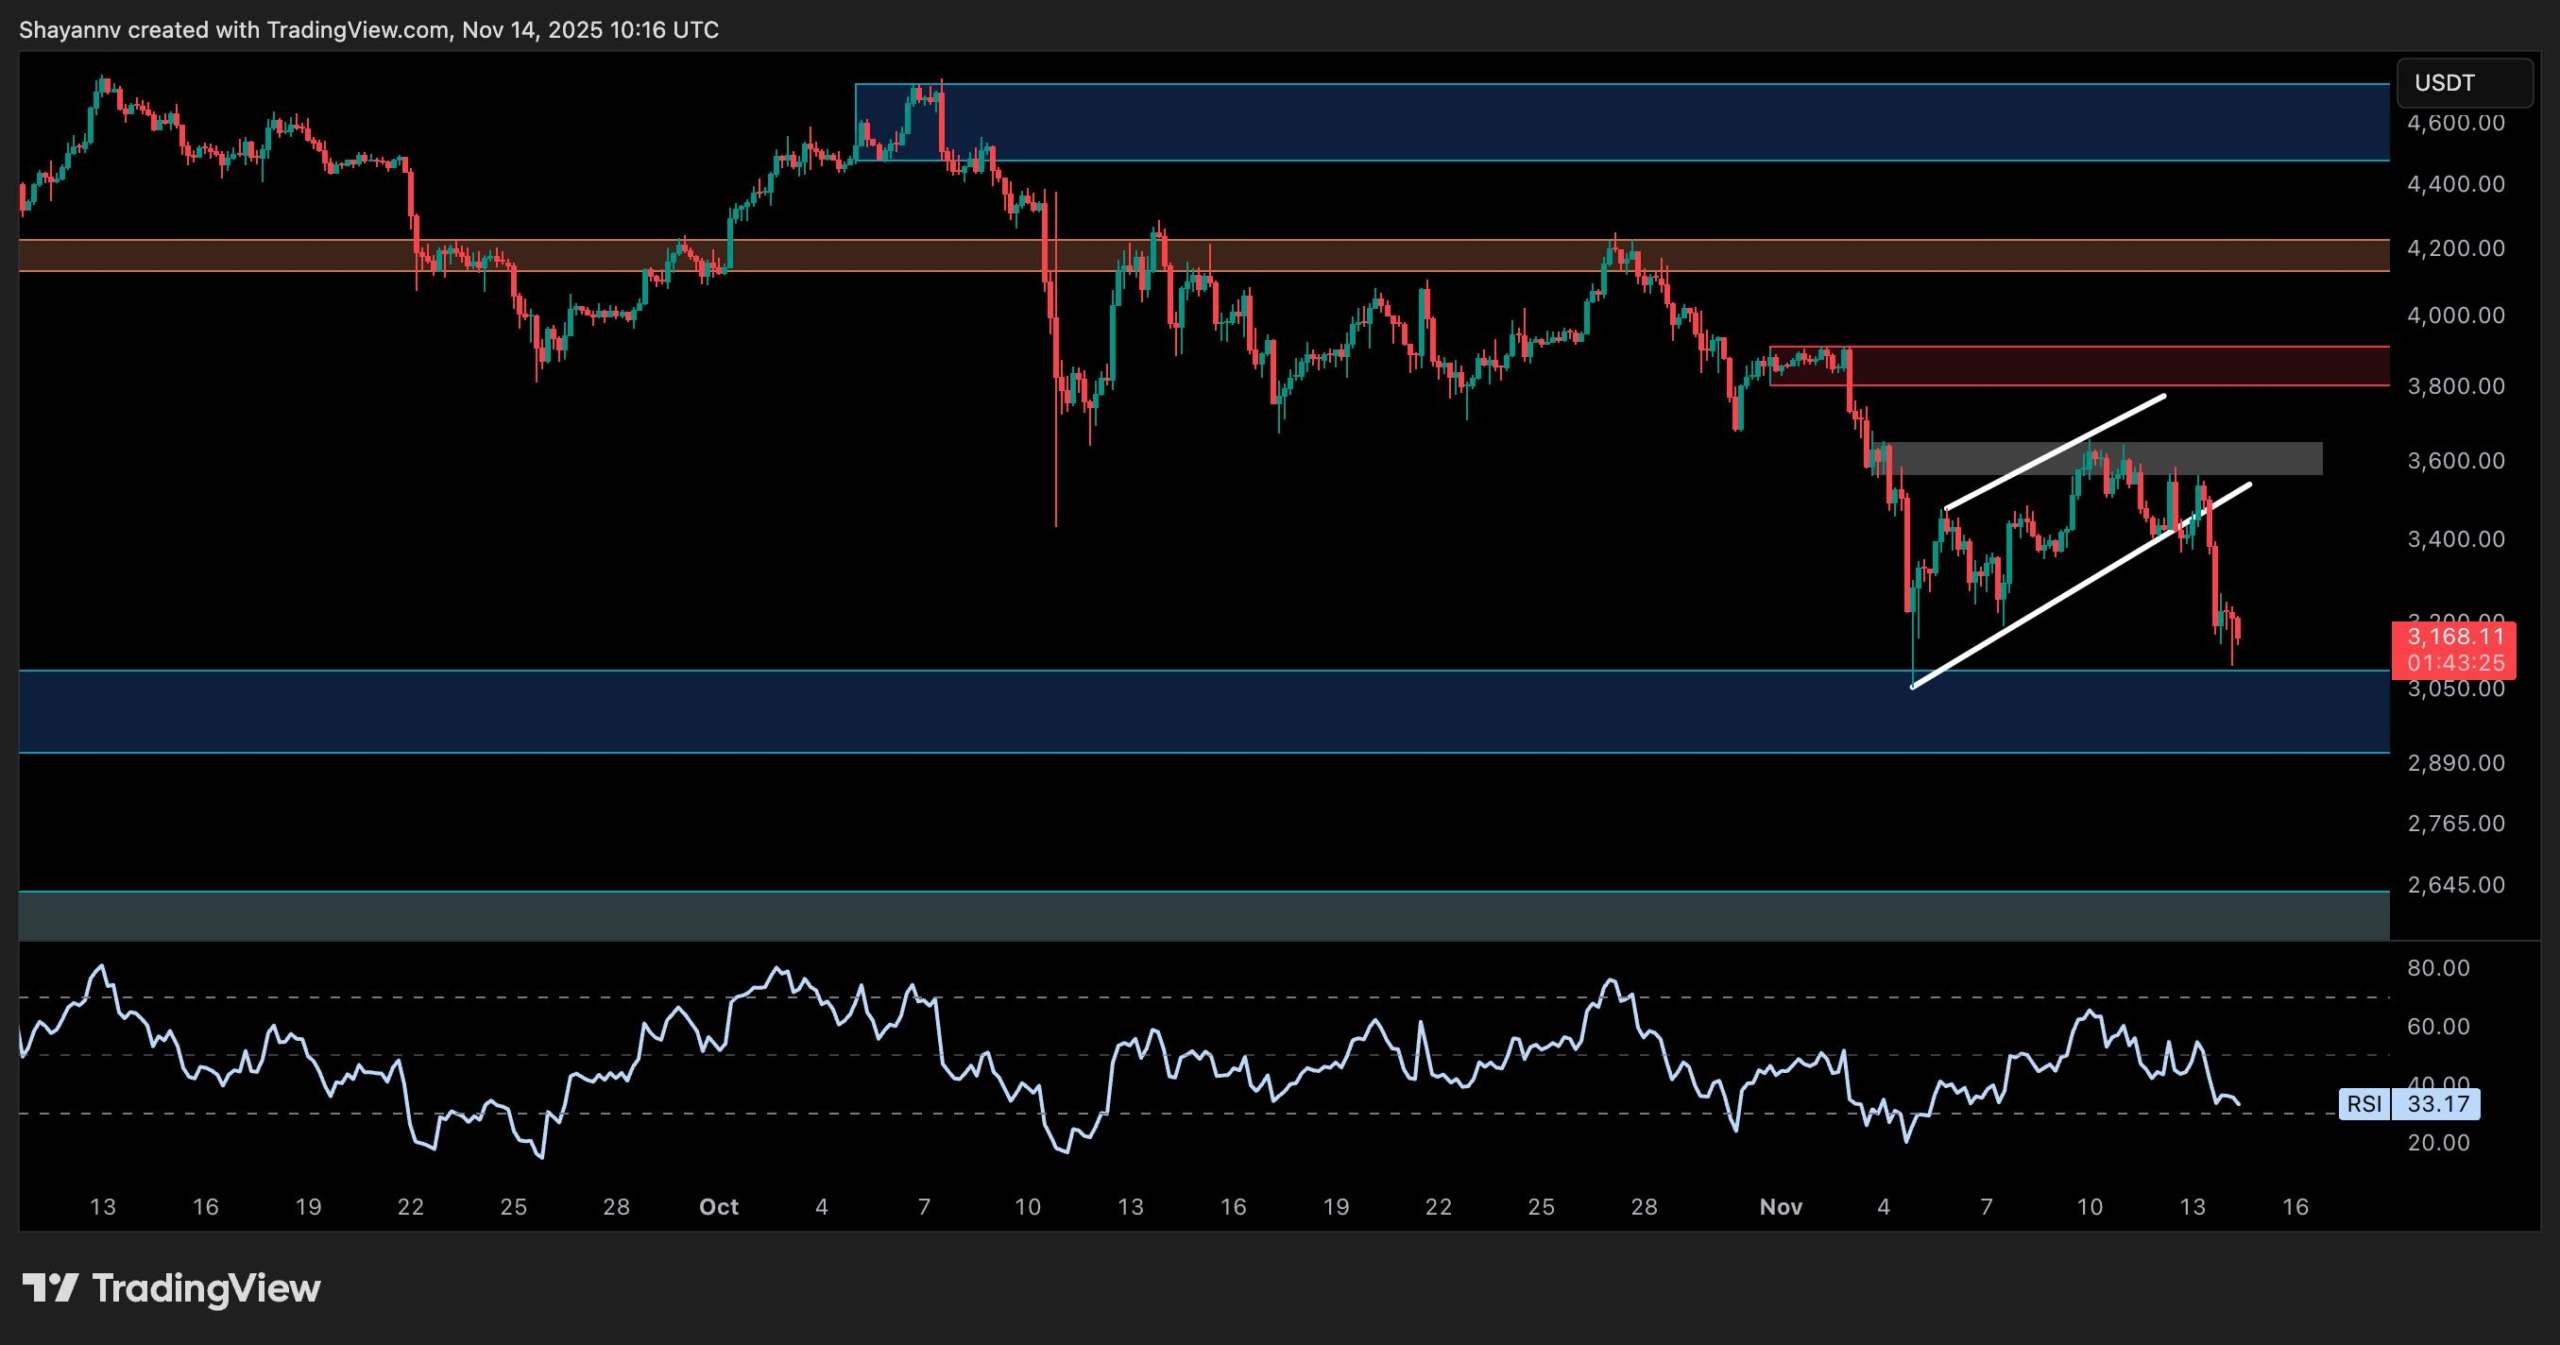Select the lower white channel trendline

[x=2050, y=604]
